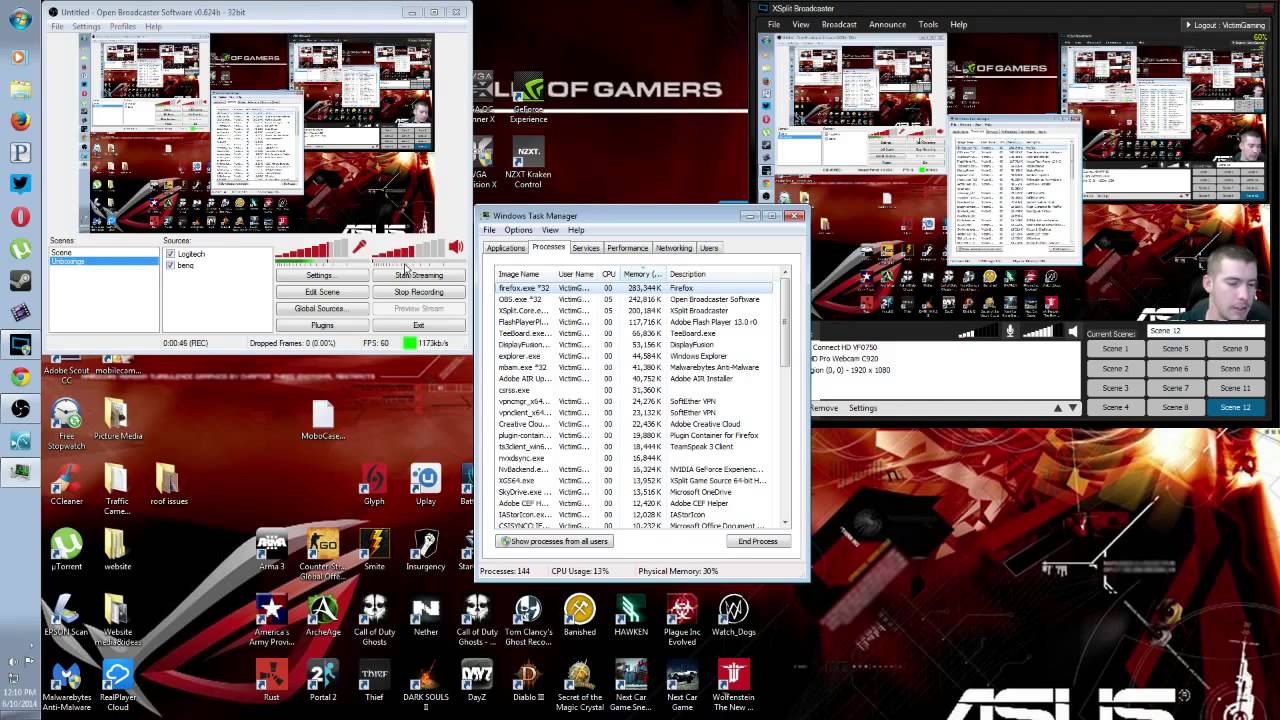The width and height of the screenshot is (1280, 720).
Task: Open the Portal 2 desktop icon
Action: [x=322, y=681]
